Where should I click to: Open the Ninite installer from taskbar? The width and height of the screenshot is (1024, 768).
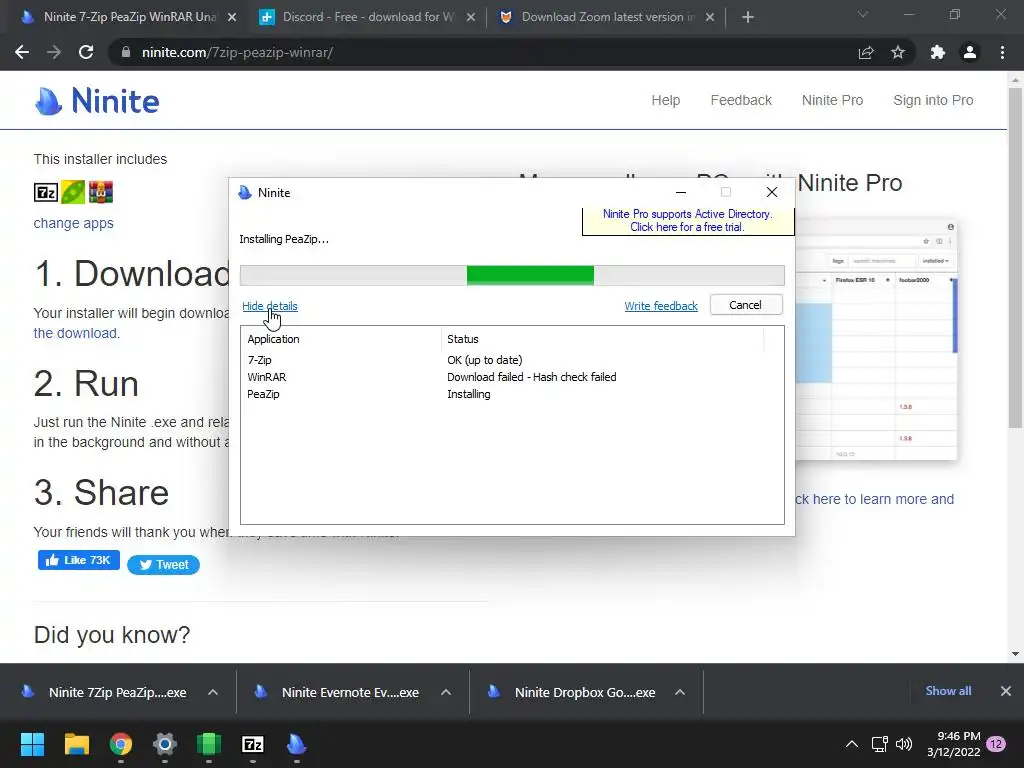tap(296, 744)
